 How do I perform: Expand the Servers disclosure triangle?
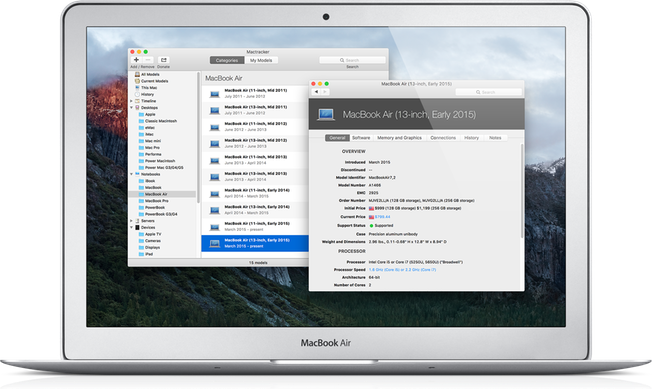pyautogui.click(x=131, y=221)
